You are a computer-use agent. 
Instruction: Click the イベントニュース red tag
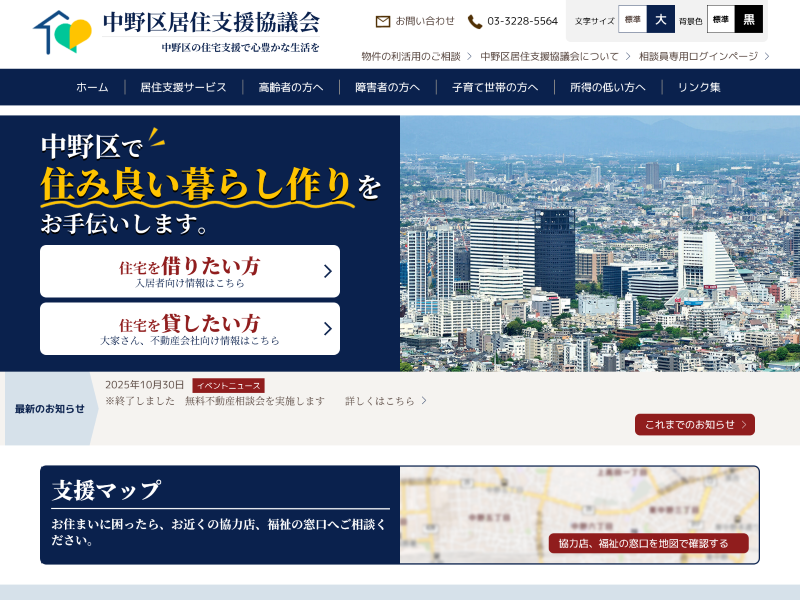point(228,385)
